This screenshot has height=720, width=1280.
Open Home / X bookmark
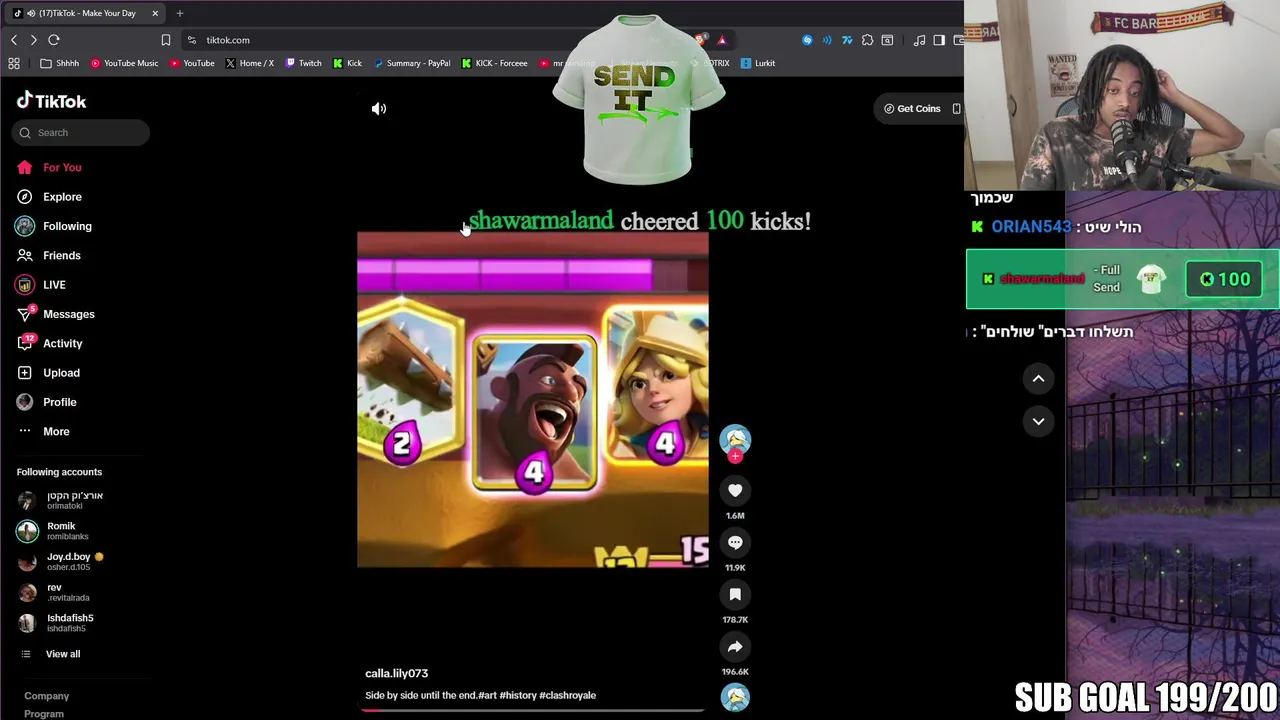click(x=250, y=63)
